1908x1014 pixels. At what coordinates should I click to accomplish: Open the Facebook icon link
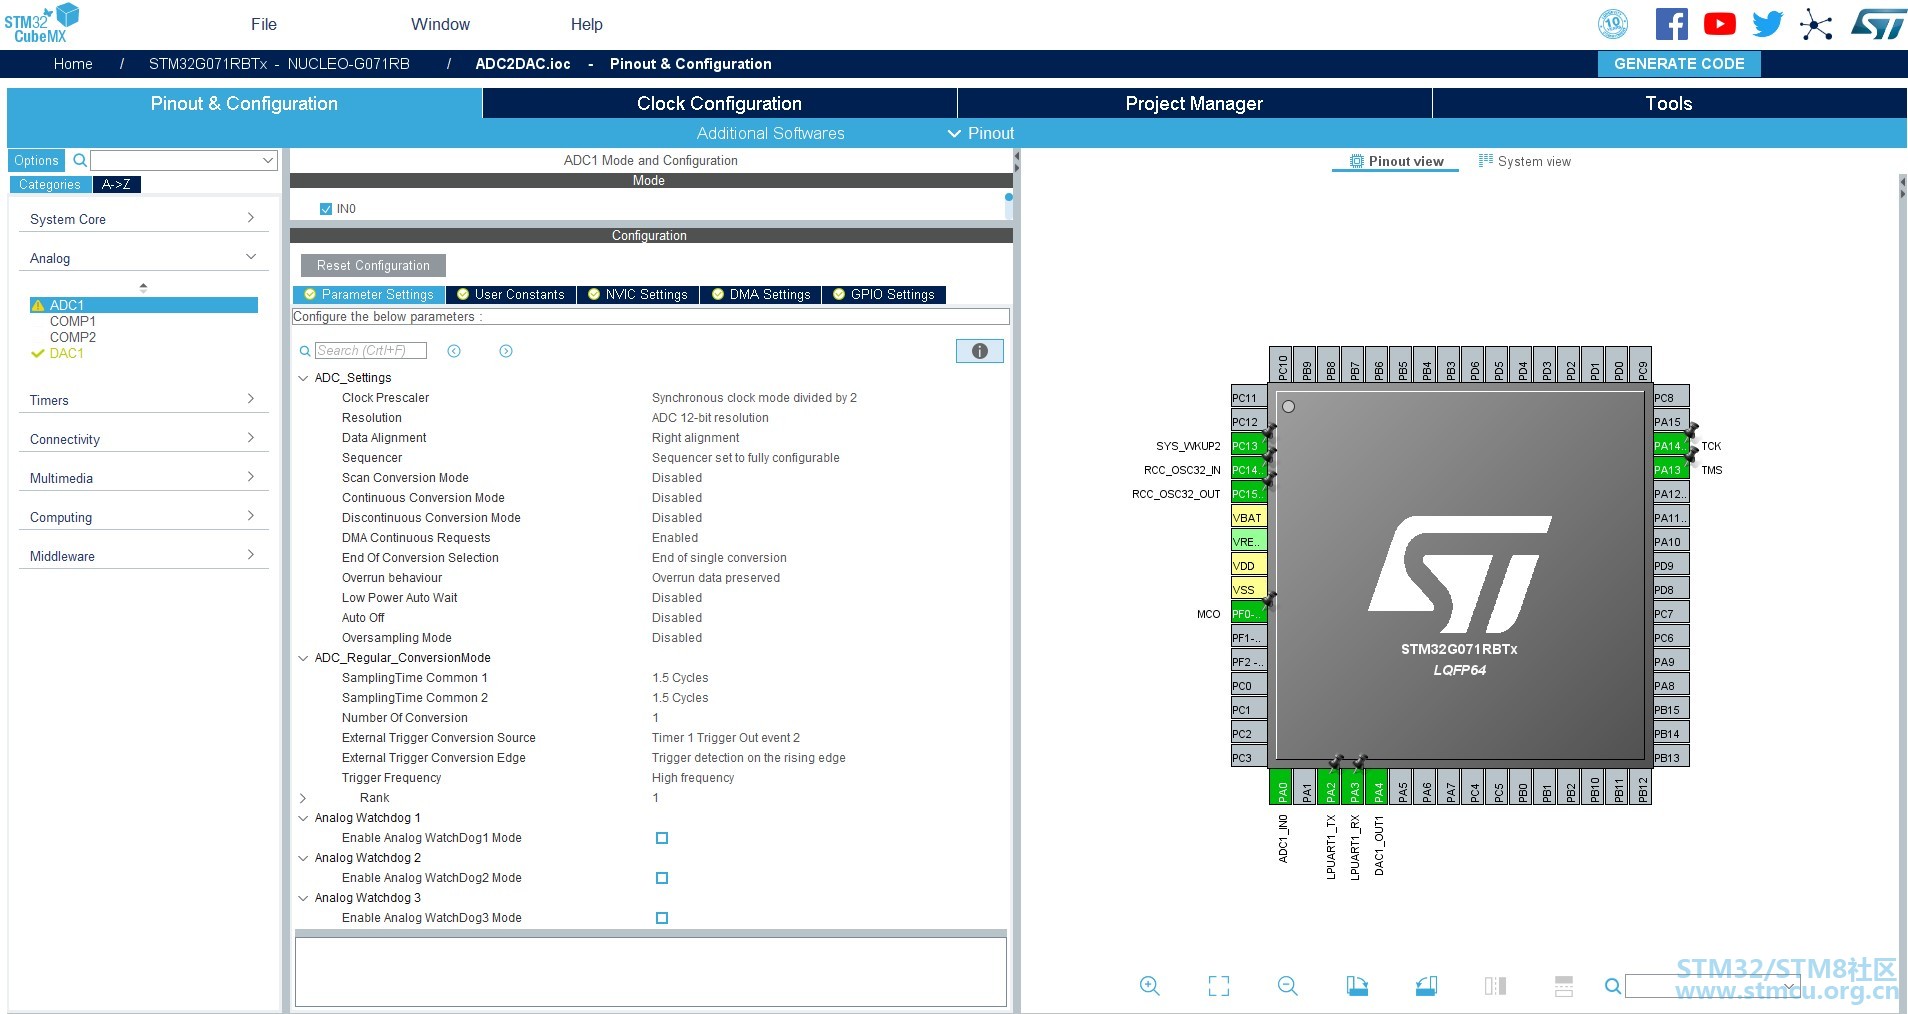[x=1671, y=24]
